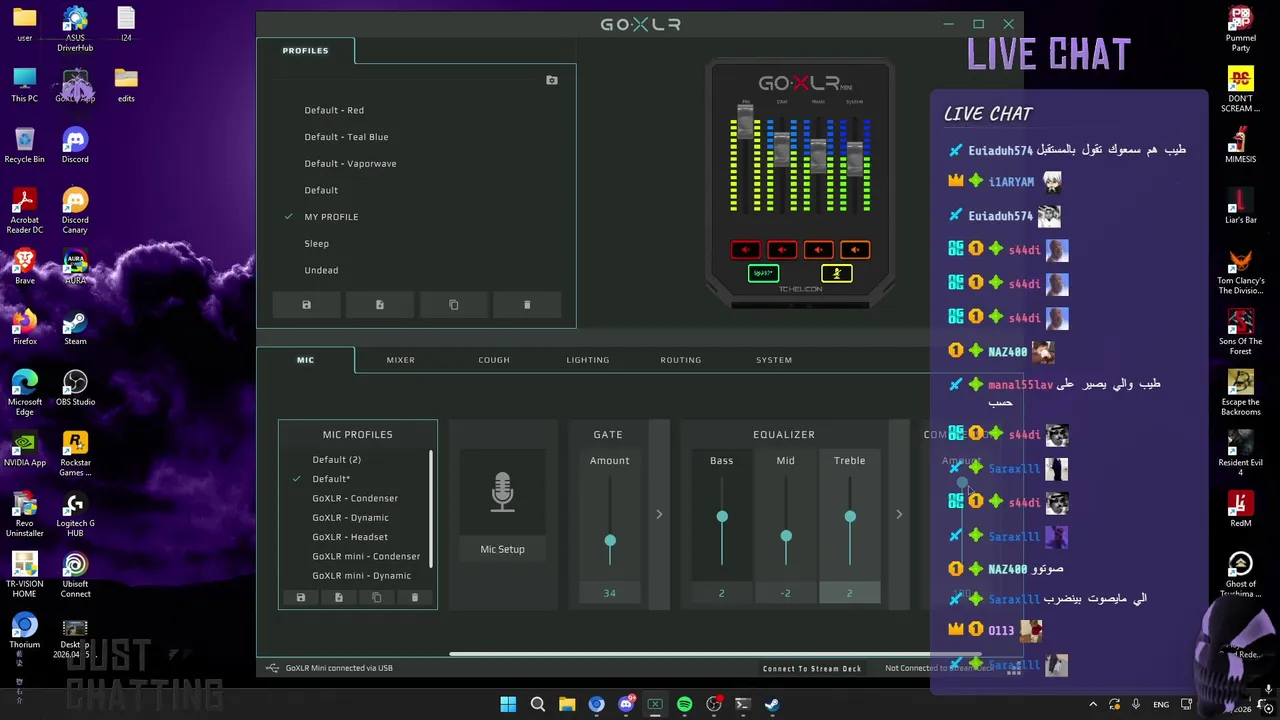Viewport: 1280px width, 720px height.
Task: Toggle the System channel mute button on the device image
Action: 855,250
